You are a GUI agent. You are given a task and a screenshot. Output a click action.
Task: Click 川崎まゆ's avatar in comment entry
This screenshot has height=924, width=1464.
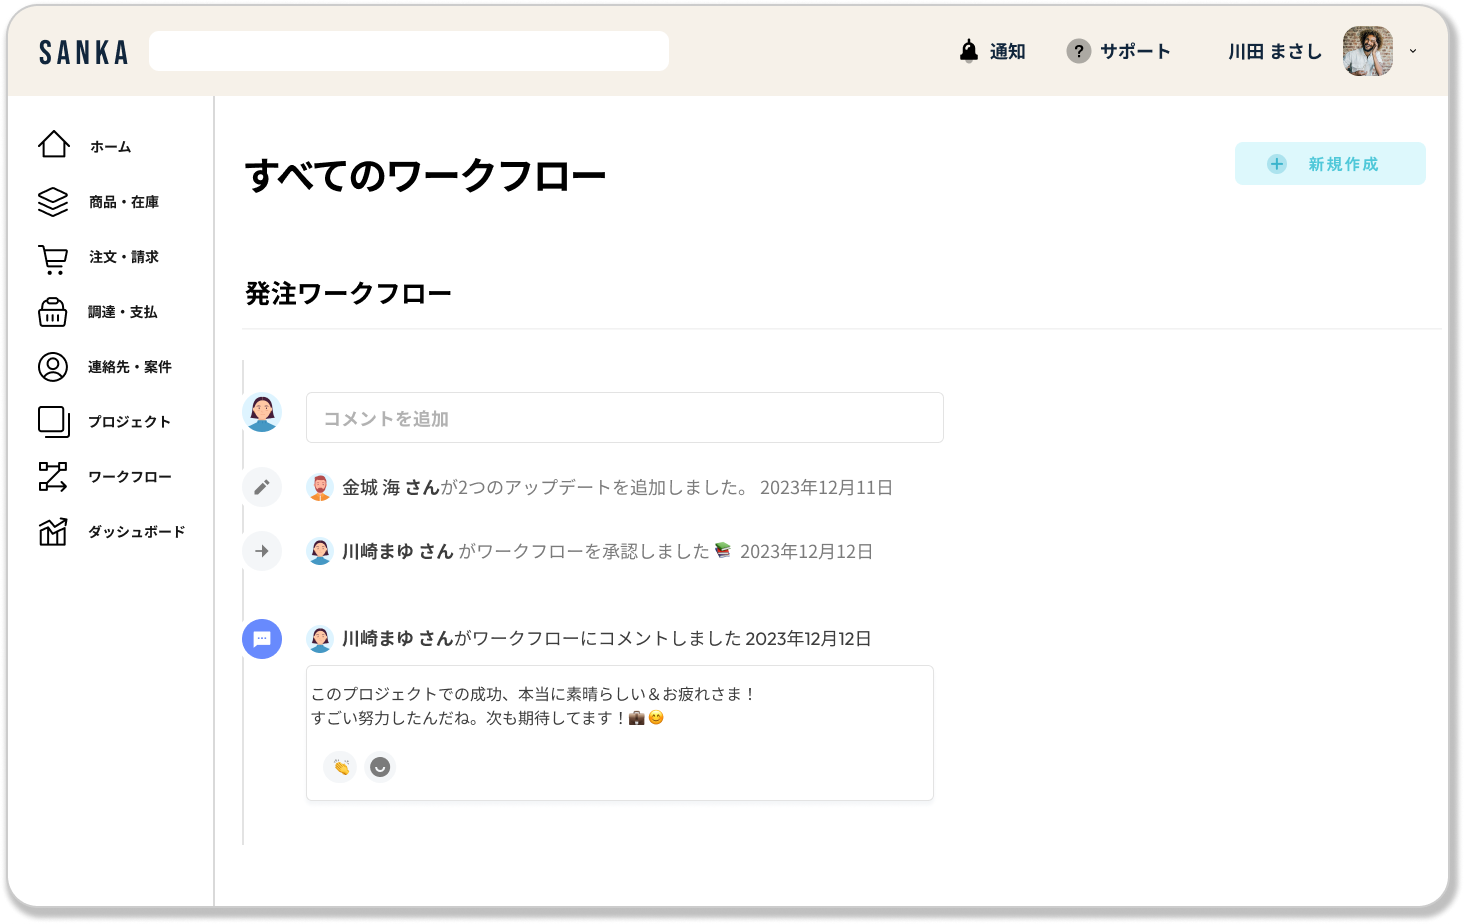tap(320, 638)
